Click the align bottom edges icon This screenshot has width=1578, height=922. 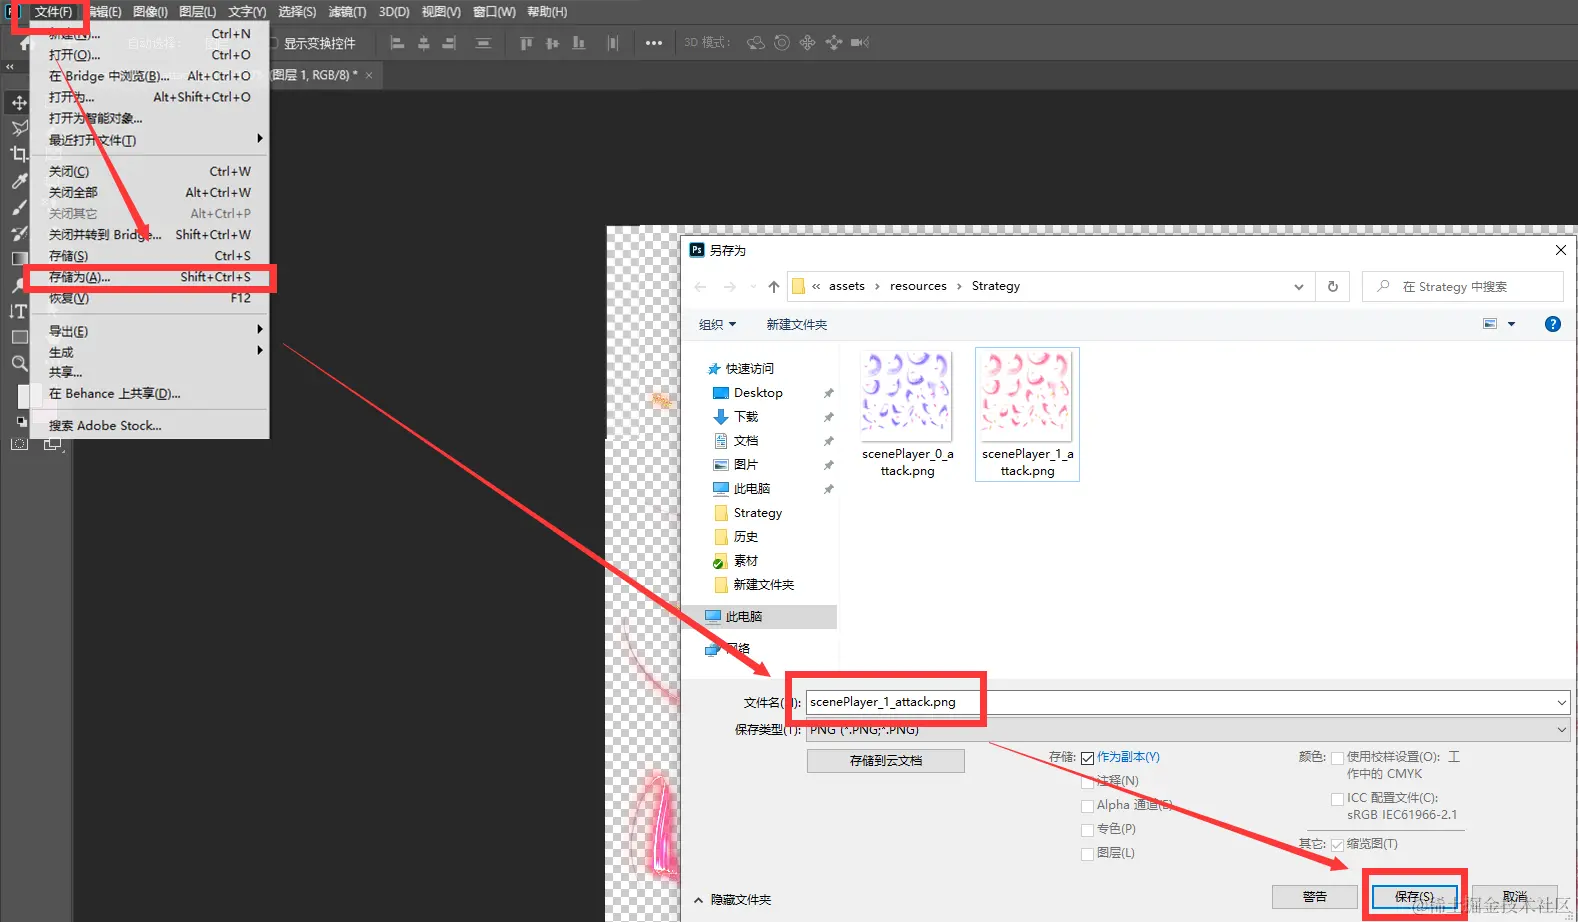578,43
